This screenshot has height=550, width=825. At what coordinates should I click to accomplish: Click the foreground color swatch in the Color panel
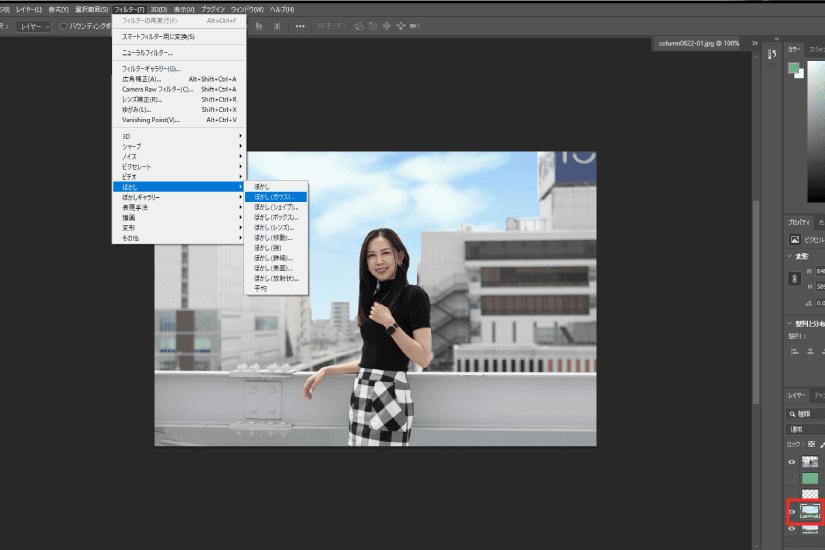793,67
